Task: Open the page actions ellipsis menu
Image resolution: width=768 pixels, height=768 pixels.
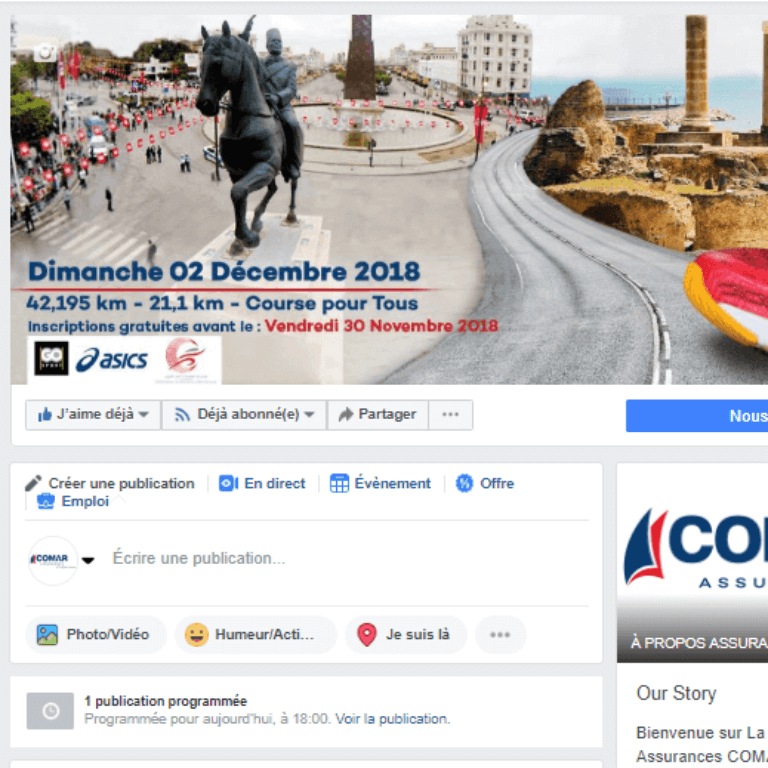Action: click(x=451, y=415)
